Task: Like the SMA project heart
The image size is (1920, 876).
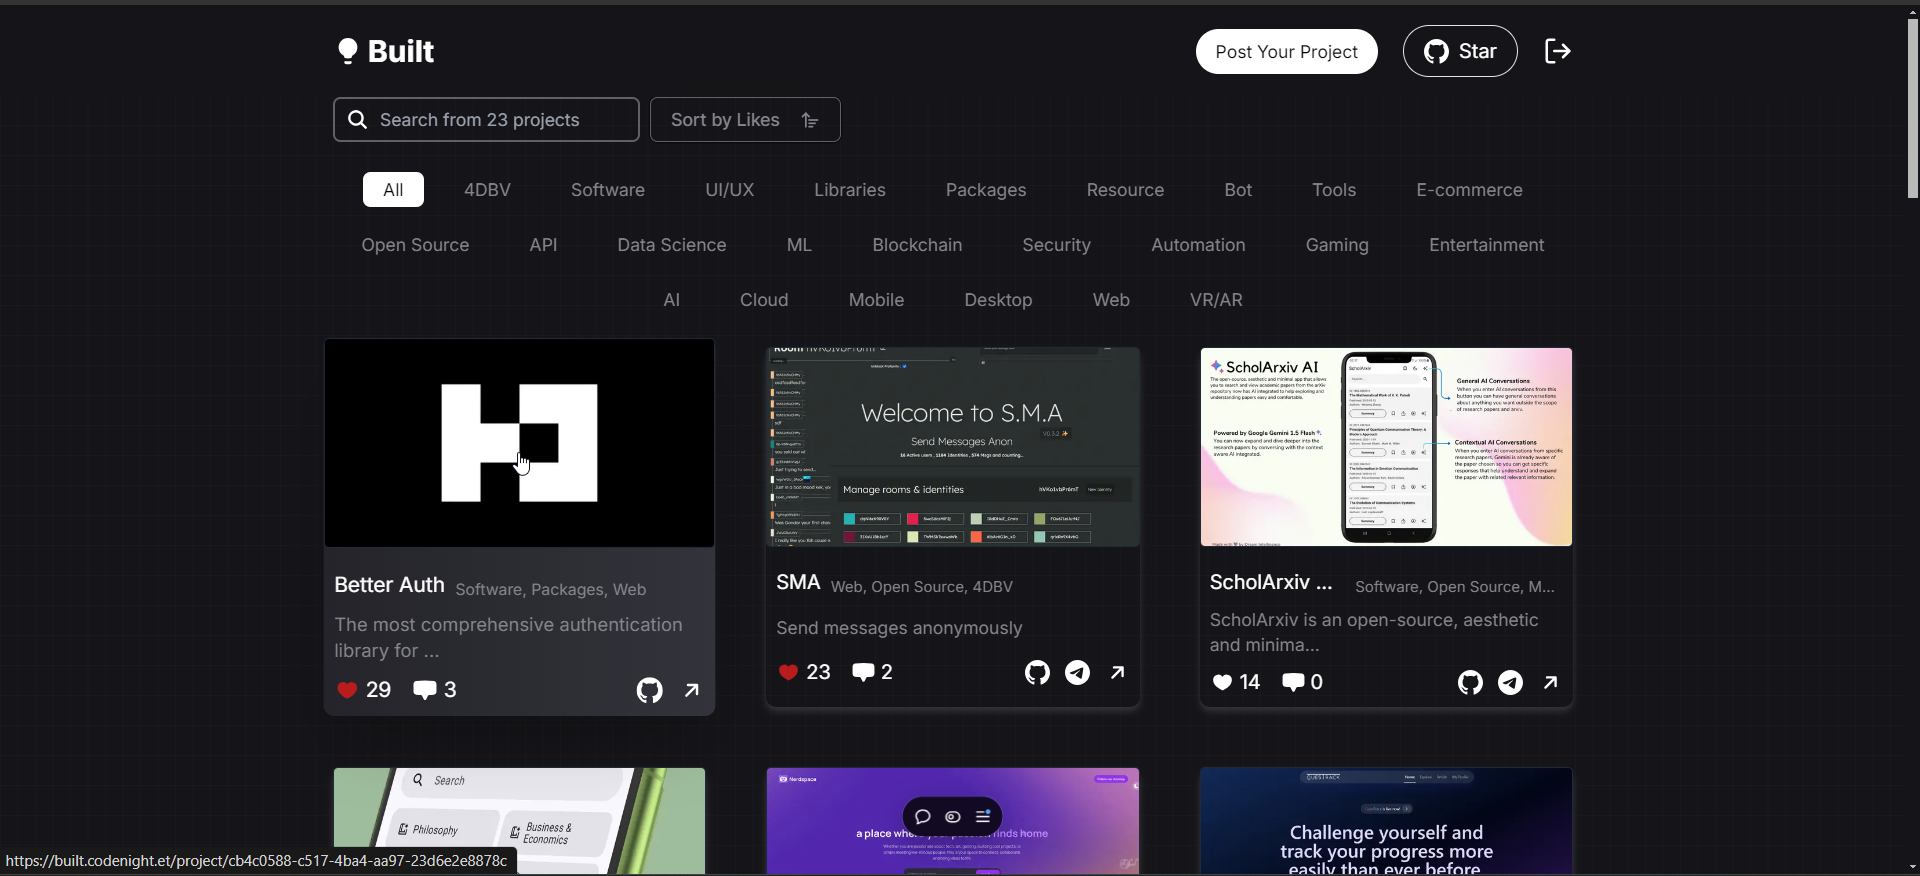Action: click(x=788, y=672)
